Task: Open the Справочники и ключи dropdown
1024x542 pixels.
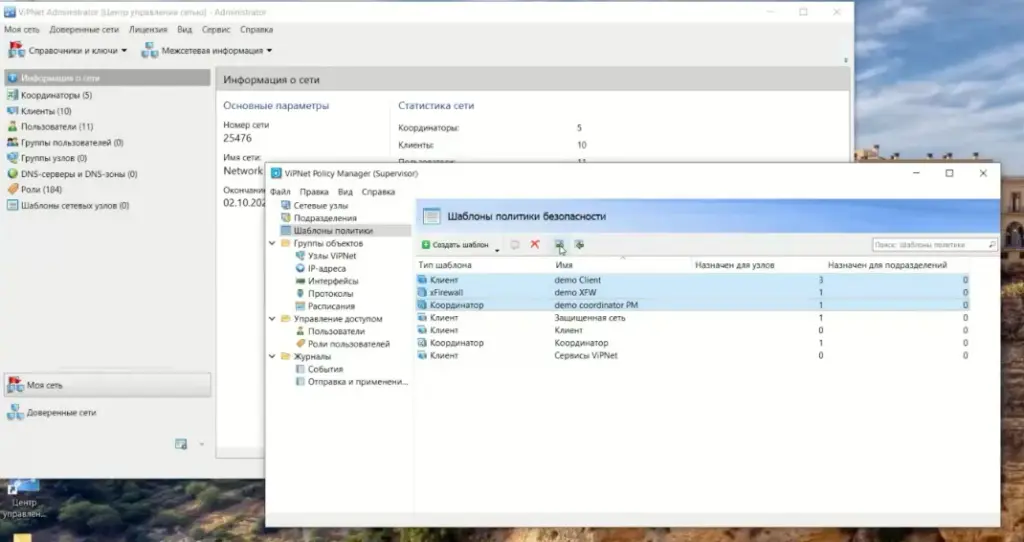Action: [x=68, y=50]
